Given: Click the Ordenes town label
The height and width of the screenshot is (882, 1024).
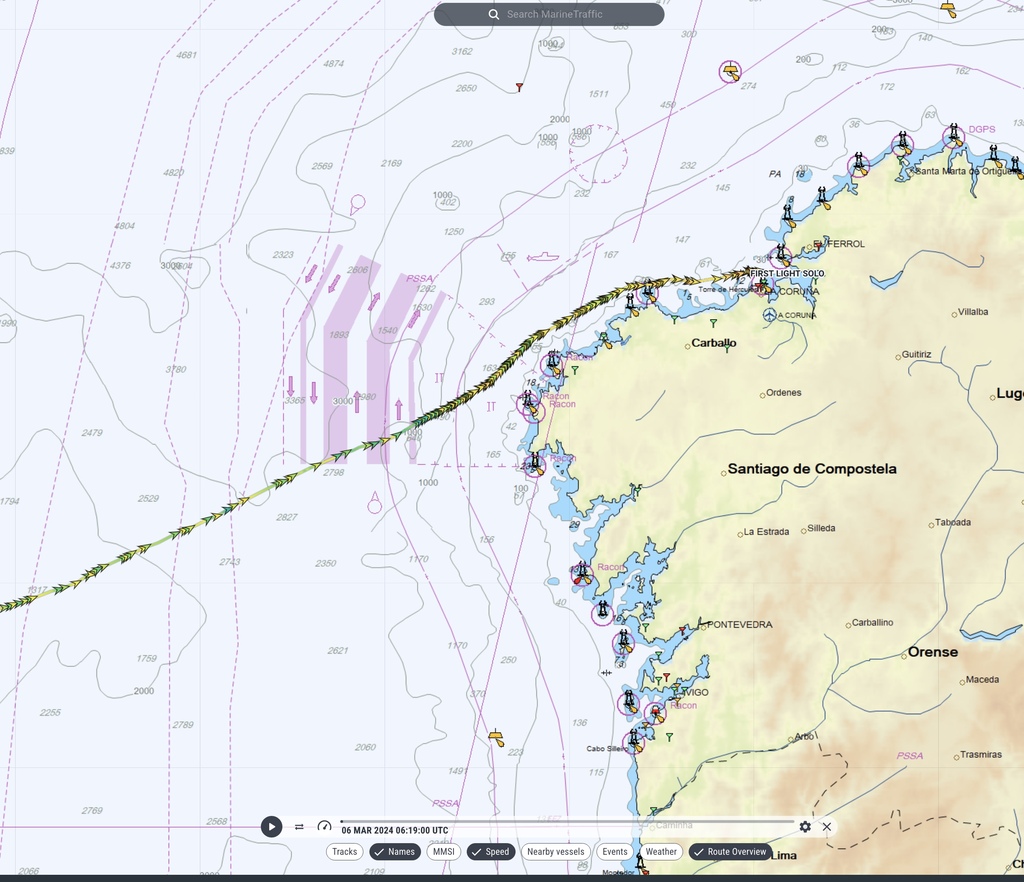Looking at the screenshot, I should 784,392.
